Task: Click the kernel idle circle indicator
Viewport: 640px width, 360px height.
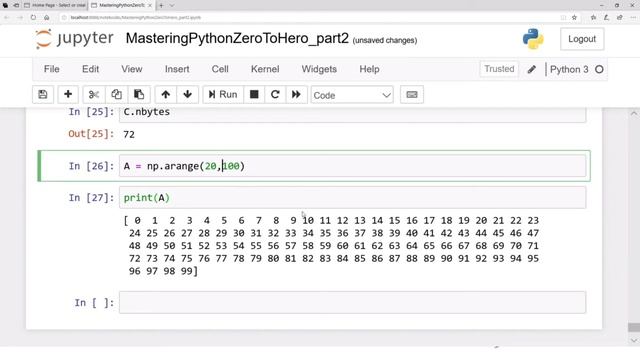Action: pos(599,69)
